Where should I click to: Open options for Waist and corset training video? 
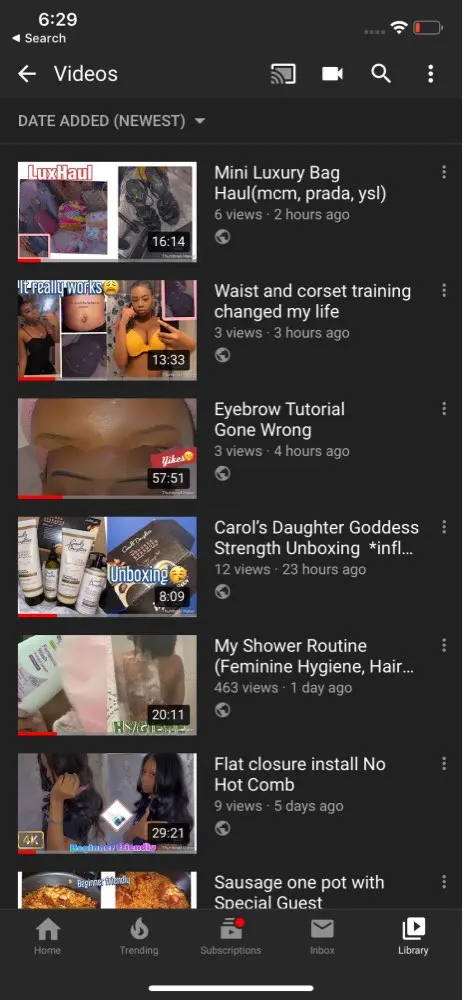point(444,290)
